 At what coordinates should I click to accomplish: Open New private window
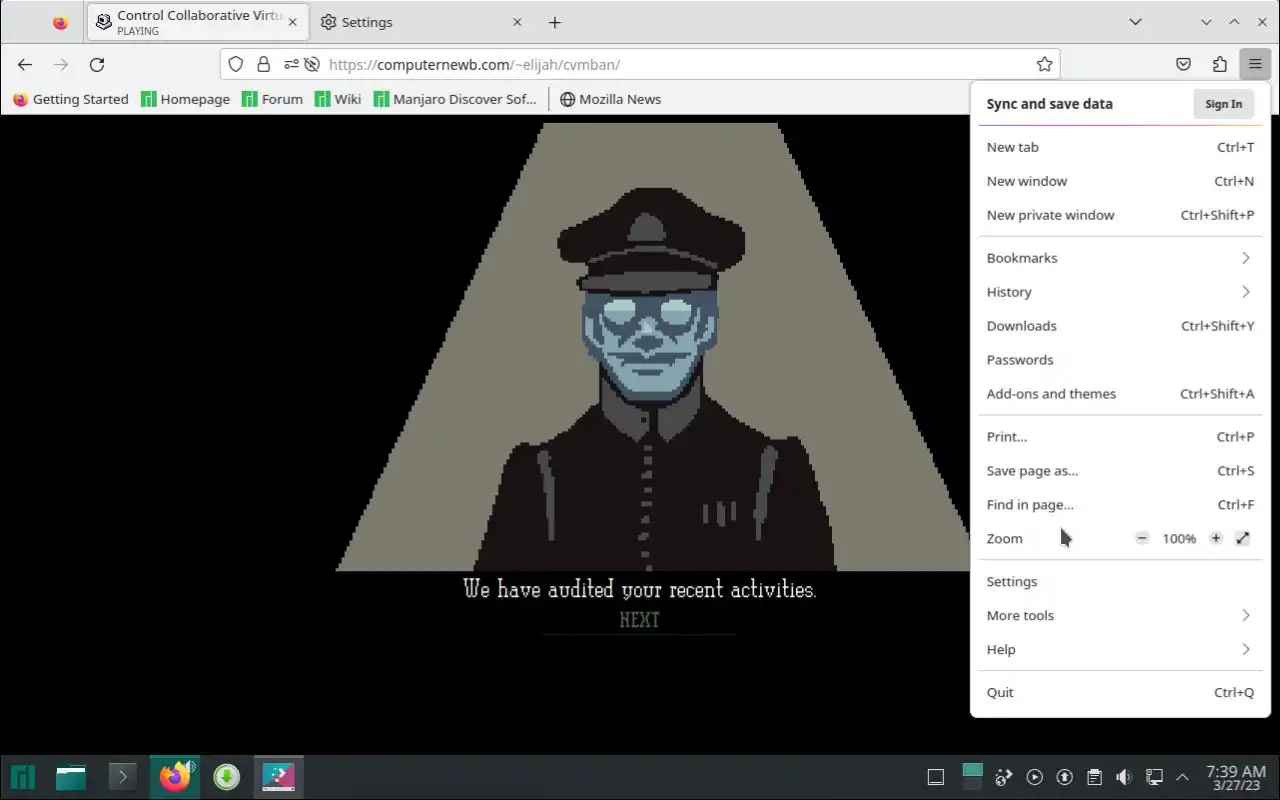pyautogui.click(x=1120, y=215)
